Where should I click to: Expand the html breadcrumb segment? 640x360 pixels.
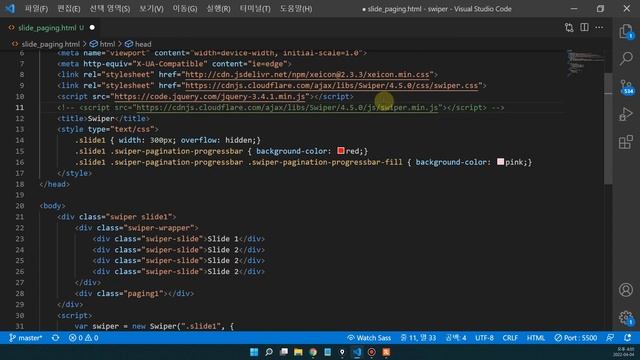(x=107, y=44)
